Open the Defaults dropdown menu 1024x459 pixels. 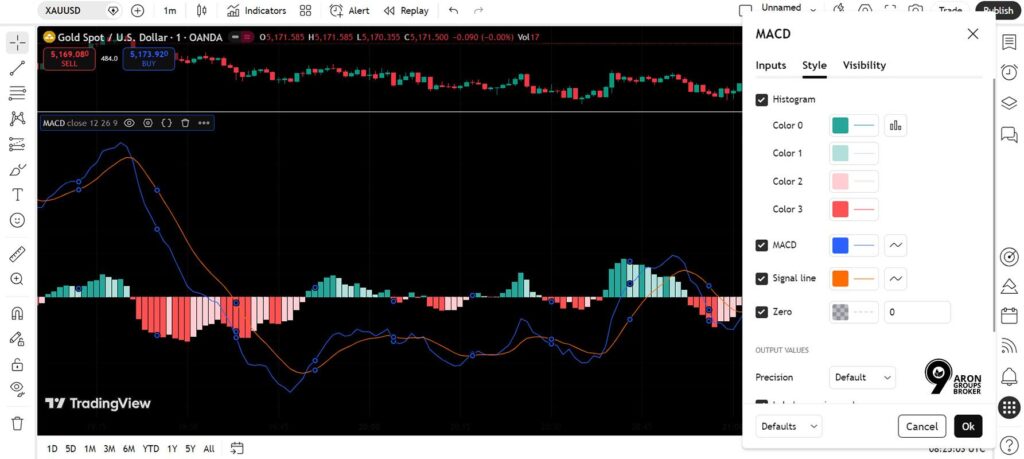(x=789, y=426)
